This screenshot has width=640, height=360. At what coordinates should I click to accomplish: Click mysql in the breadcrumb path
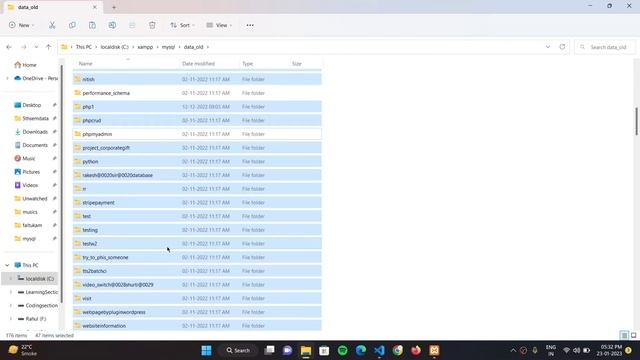point(168,47)
